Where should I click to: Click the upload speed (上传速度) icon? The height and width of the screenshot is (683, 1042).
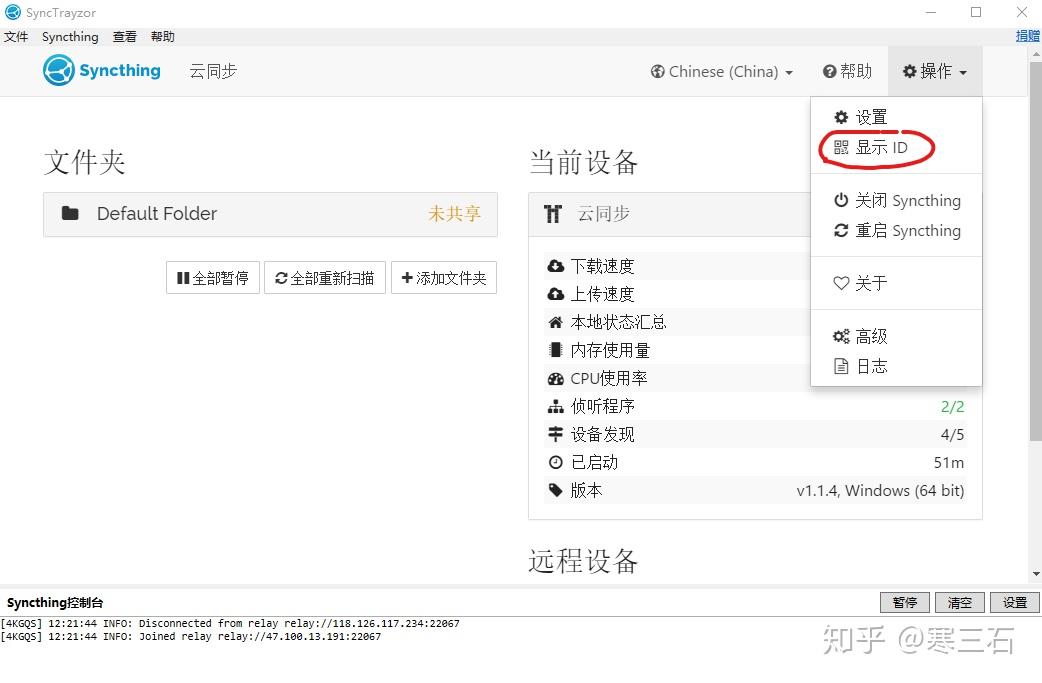(556, 294)
